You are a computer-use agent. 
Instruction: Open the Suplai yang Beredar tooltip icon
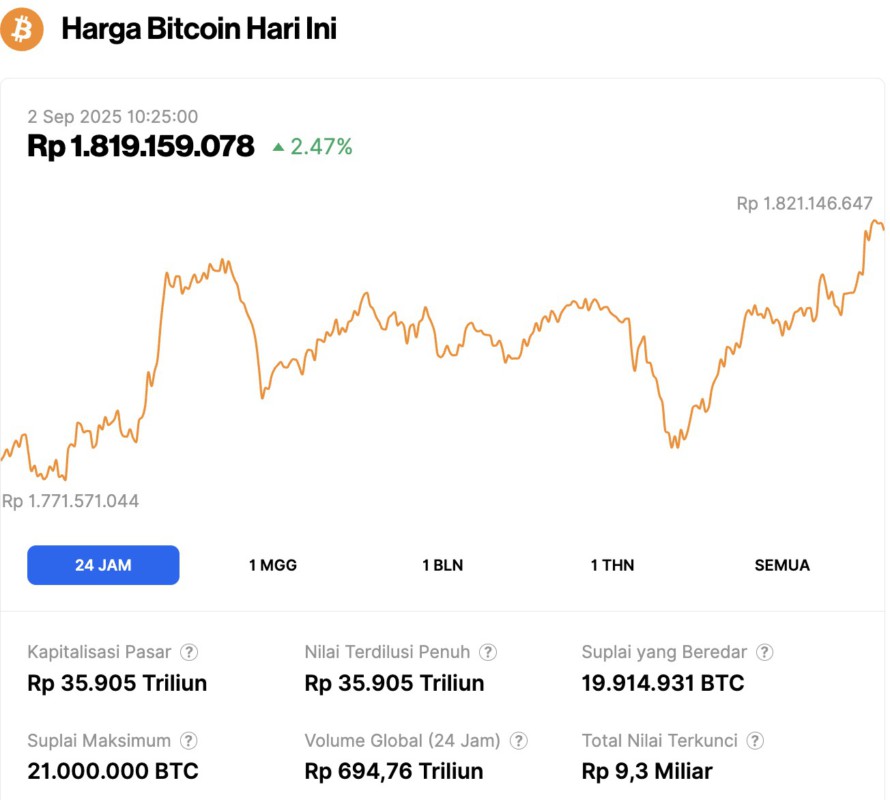tap(764, 651)
